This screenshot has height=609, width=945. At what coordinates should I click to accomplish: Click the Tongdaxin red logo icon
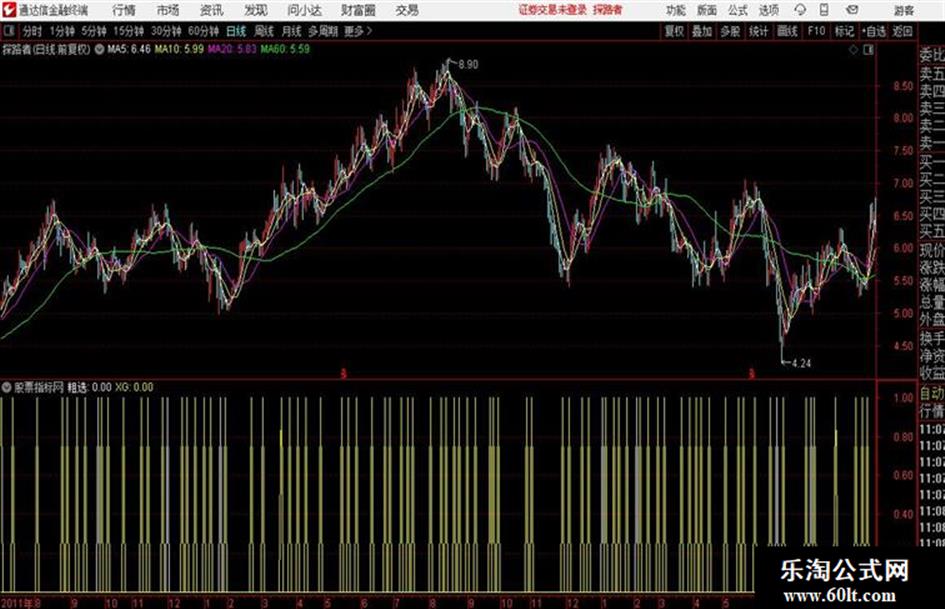pos(9,10)
